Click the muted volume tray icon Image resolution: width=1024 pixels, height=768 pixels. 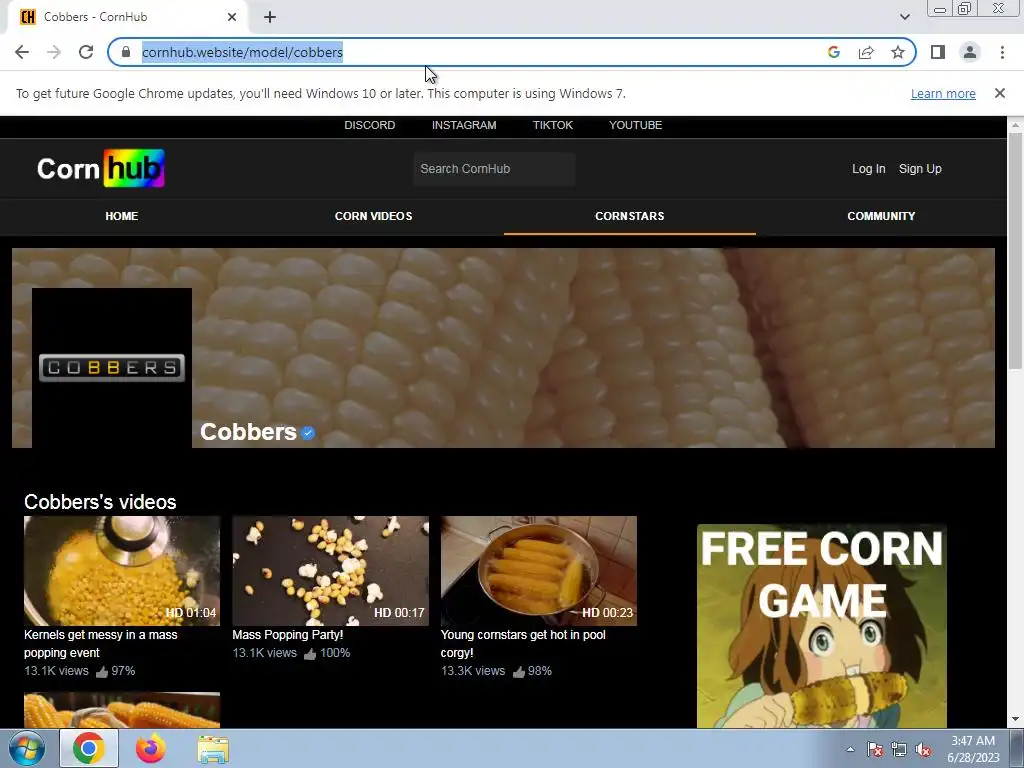pyautogui.click(x=923, y=749)
